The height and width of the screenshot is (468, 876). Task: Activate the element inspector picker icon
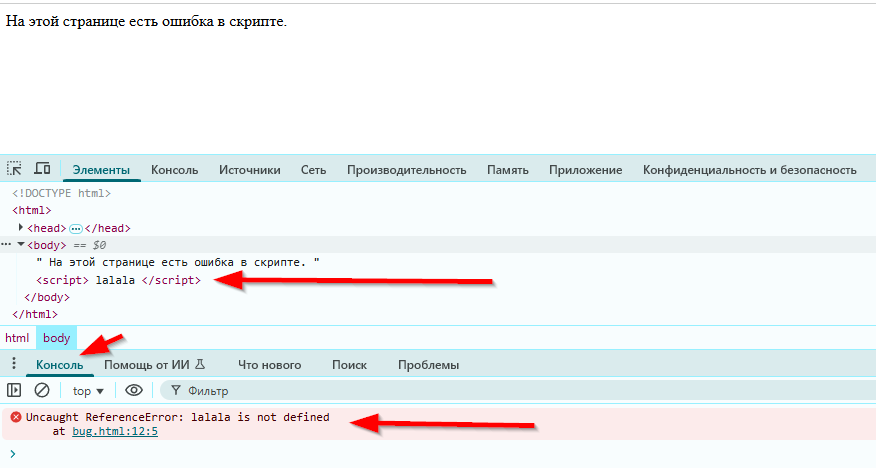(x=15, y=169)
